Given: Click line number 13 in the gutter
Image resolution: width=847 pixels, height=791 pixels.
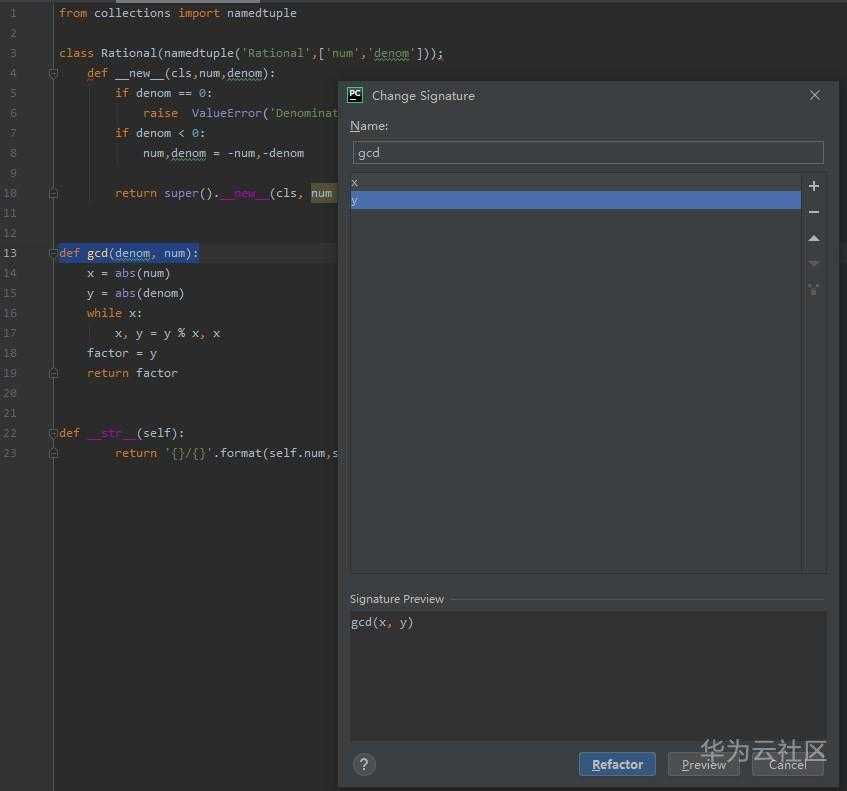Looking at the screenshot, I should coord(11,253).
